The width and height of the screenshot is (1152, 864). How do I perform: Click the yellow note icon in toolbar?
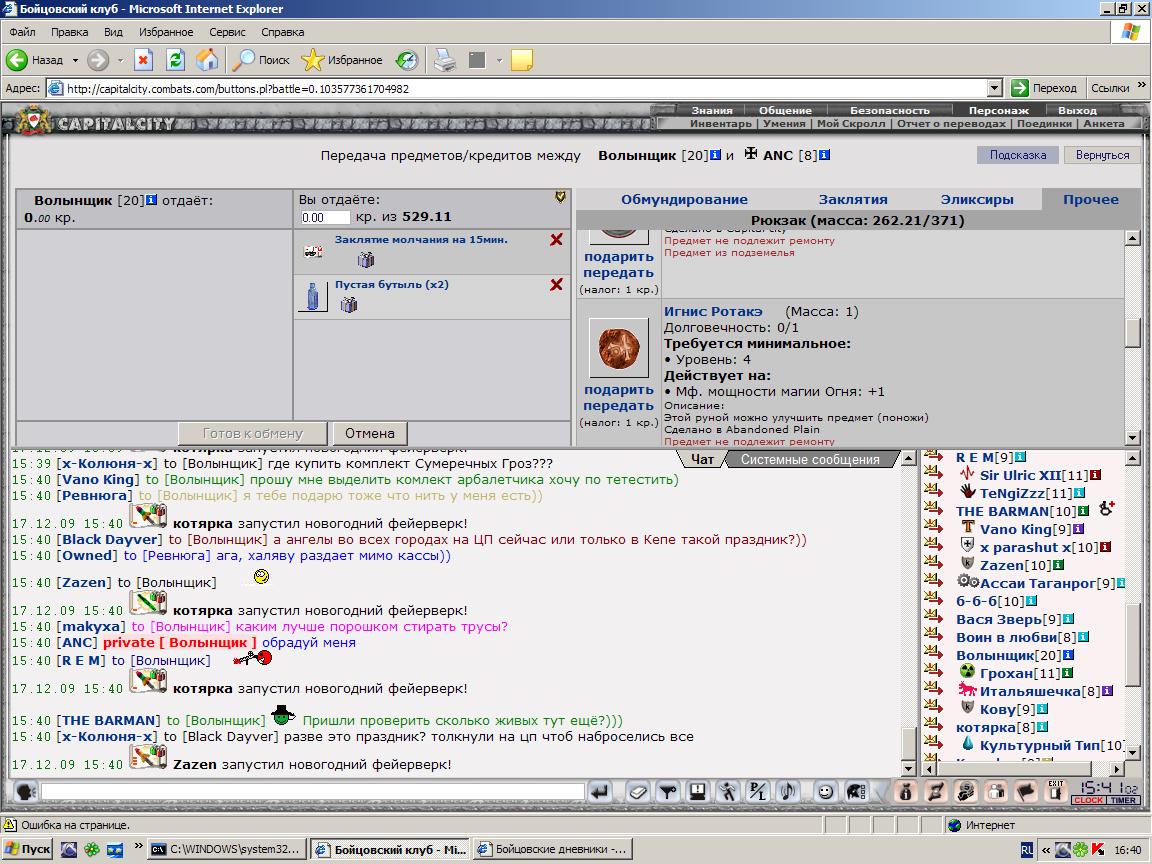[522, 60]
